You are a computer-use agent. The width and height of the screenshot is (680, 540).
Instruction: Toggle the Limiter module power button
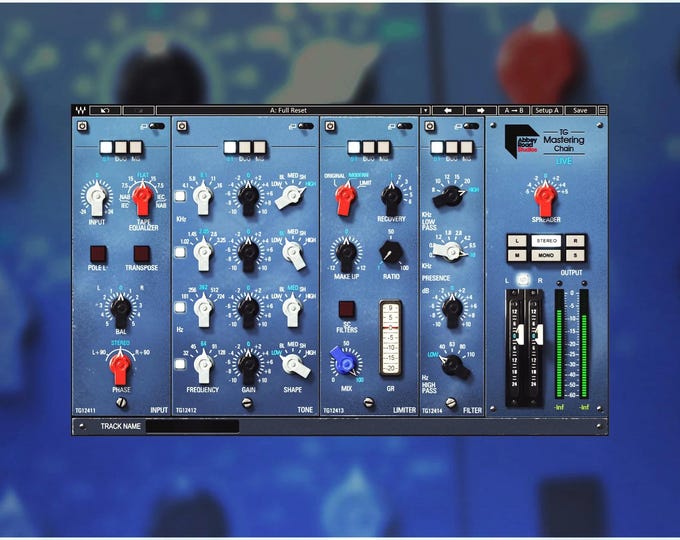click(x=330, y=126)
